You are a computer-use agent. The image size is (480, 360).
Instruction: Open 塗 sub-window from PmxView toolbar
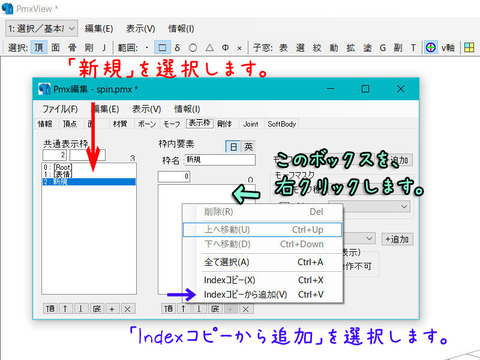tap(367, 48)
